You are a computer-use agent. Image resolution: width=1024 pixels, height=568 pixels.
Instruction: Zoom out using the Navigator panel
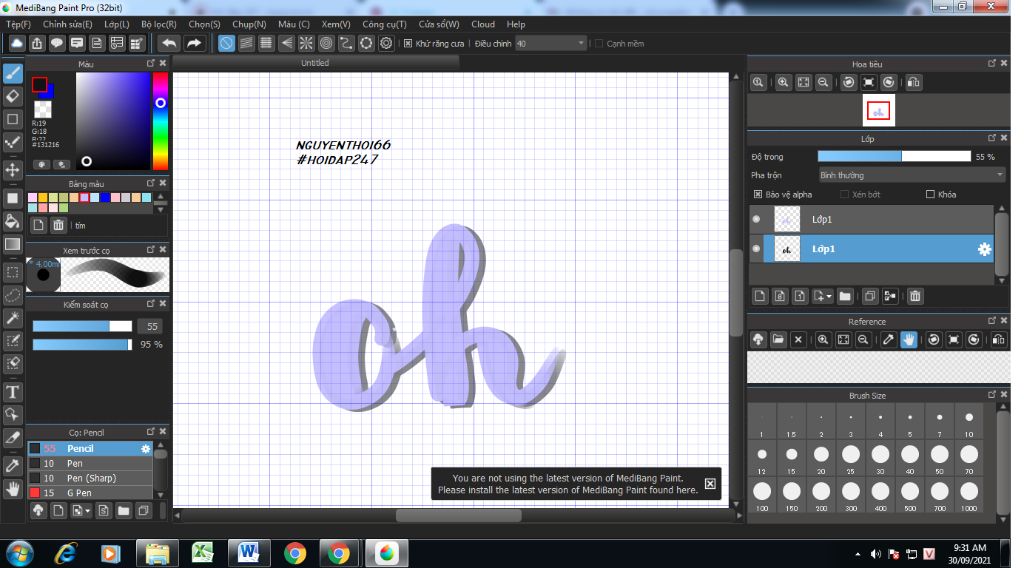pos(823,82)
